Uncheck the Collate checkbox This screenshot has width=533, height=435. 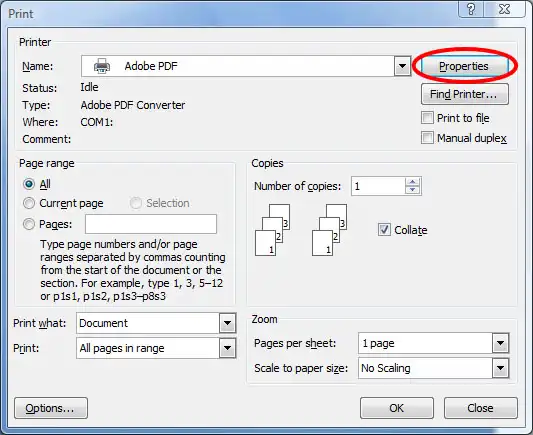[384, 230]
